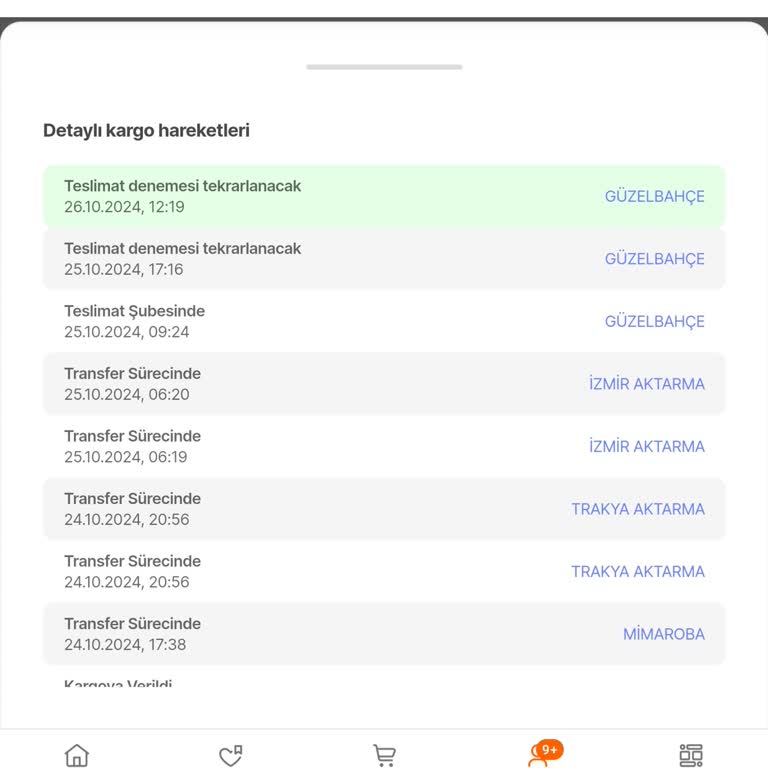Open the favorites heart icon

(231, 755)
